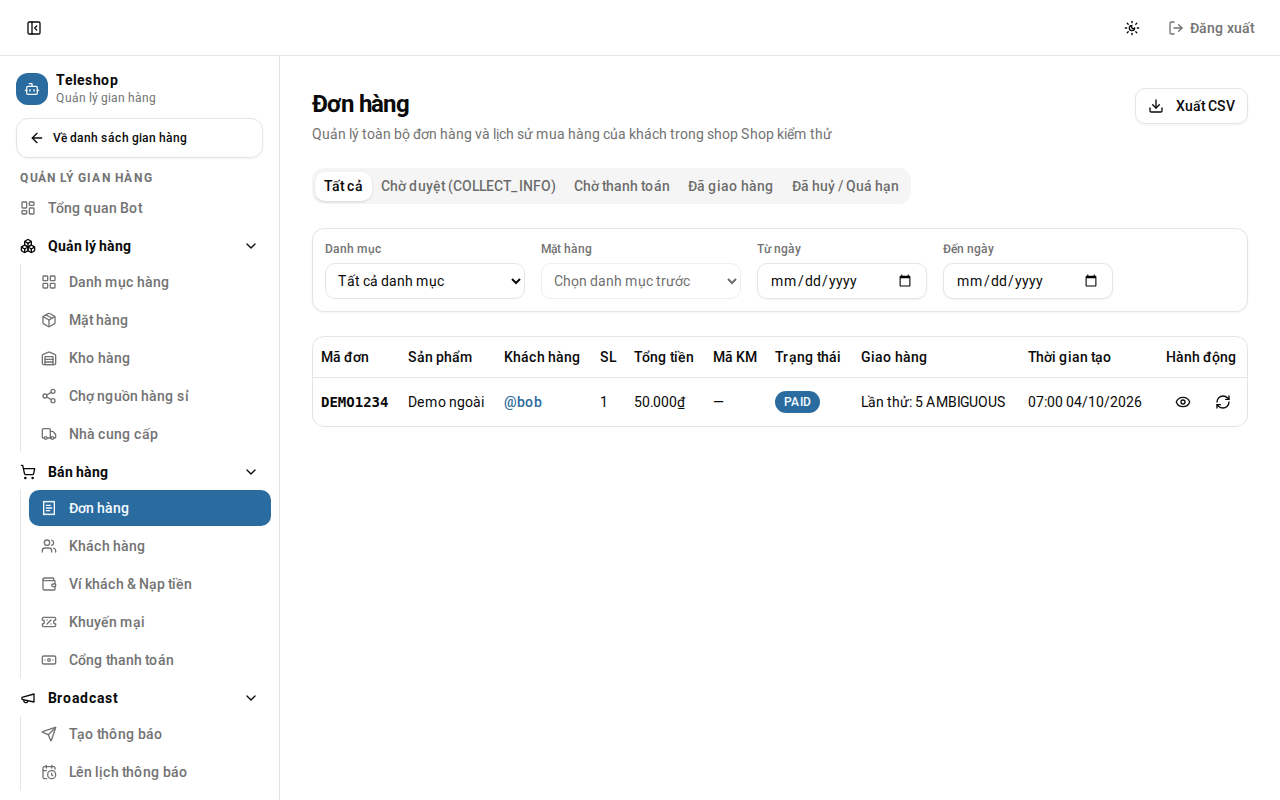Click the order code DEMO1234
Viewport: 1280px width, 800px height.
click(355, 402)
